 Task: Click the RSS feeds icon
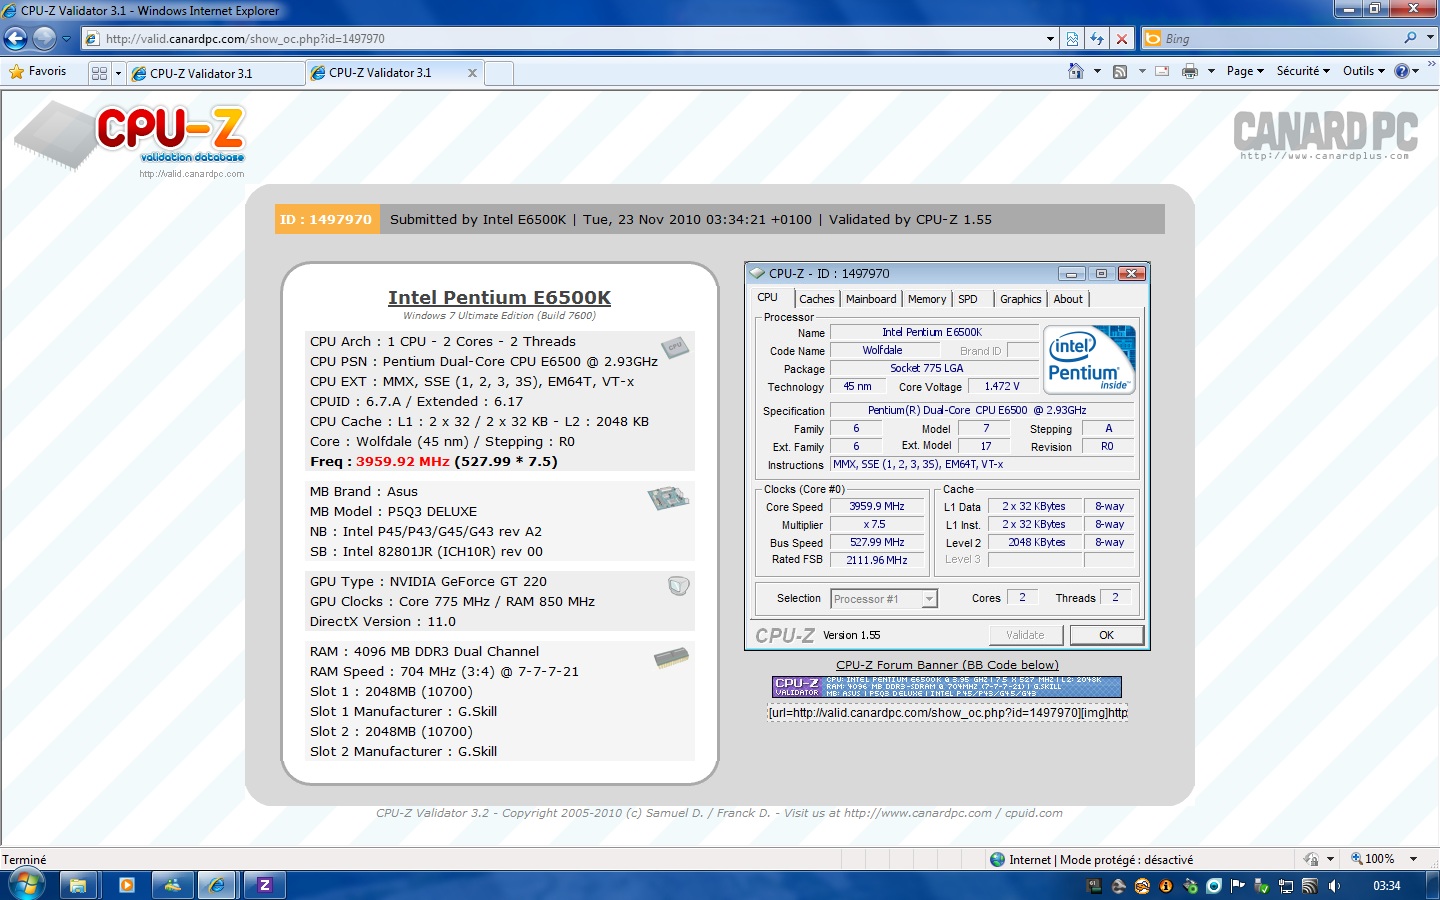pos(1120,71)
